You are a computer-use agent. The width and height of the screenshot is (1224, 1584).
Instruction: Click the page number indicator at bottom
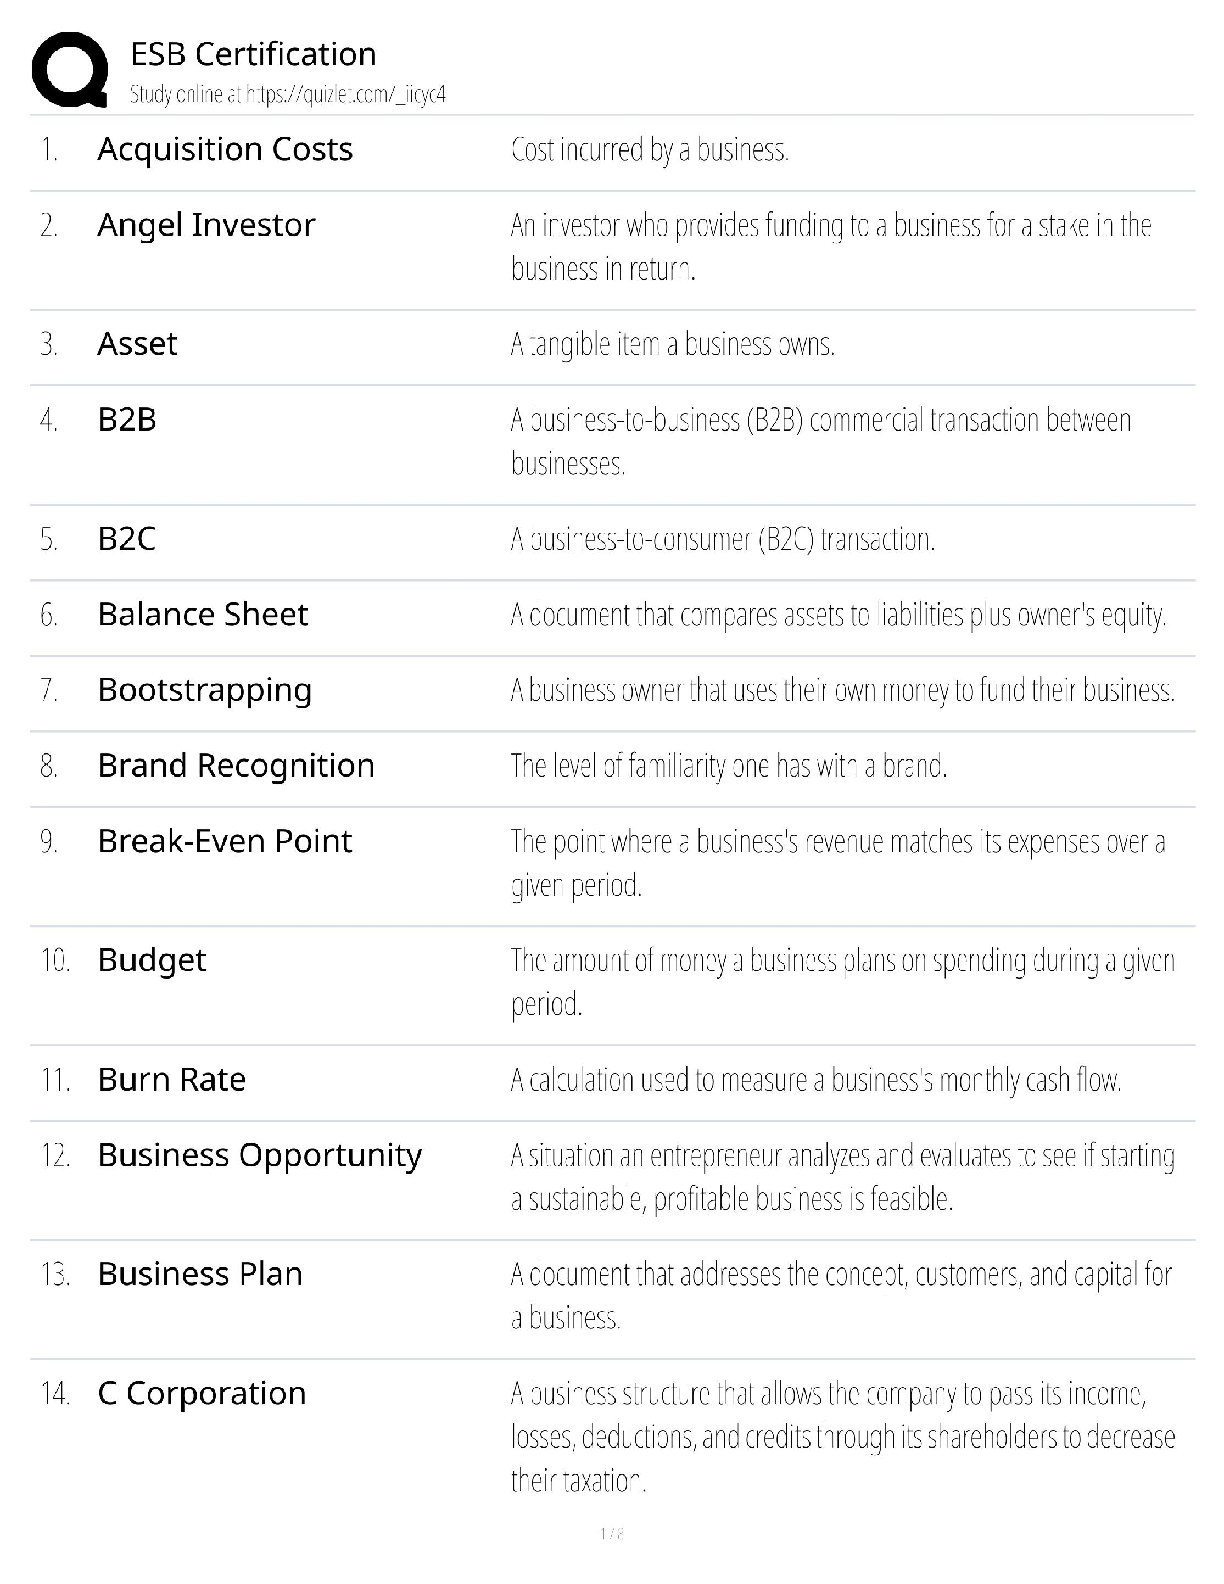click(611, 1533)
